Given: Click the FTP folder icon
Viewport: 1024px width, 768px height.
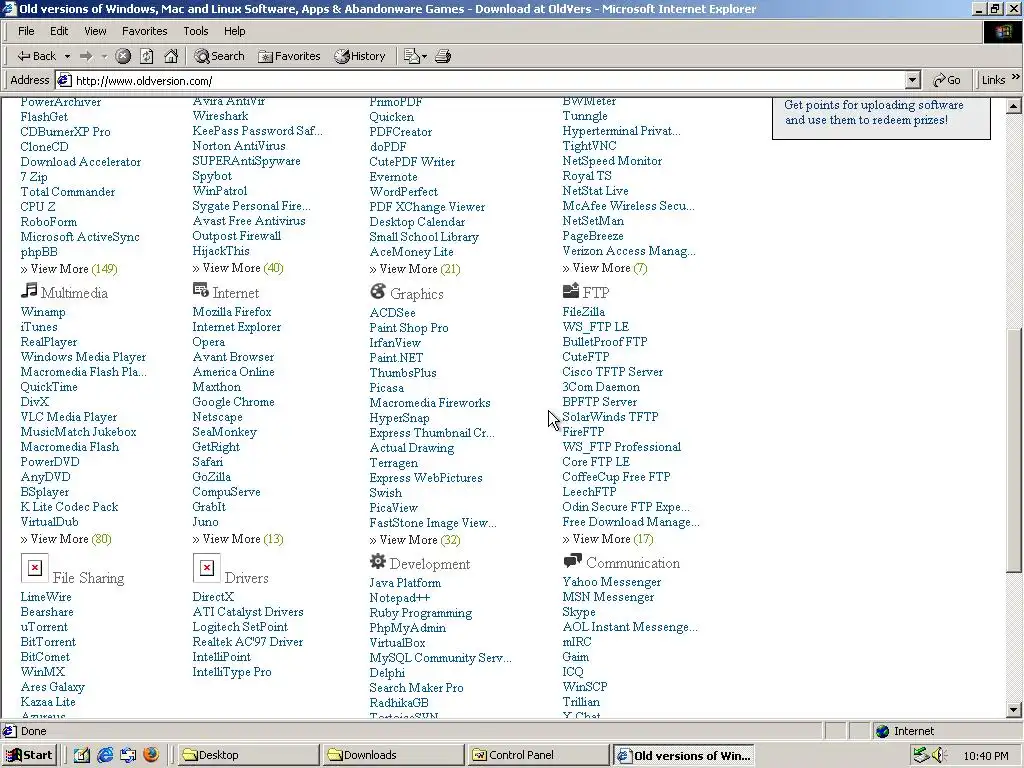Looking at the screenshot, I should (x=571, y=290).
